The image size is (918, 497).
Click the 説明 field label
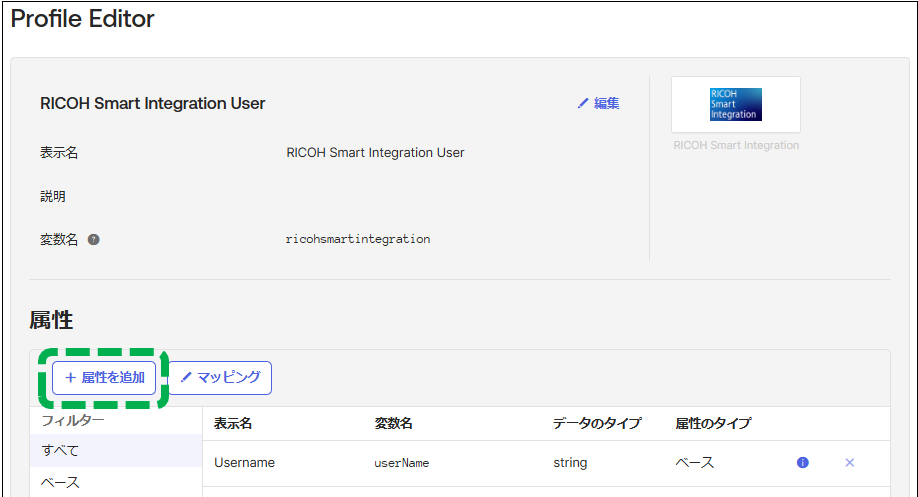point(53,196)
